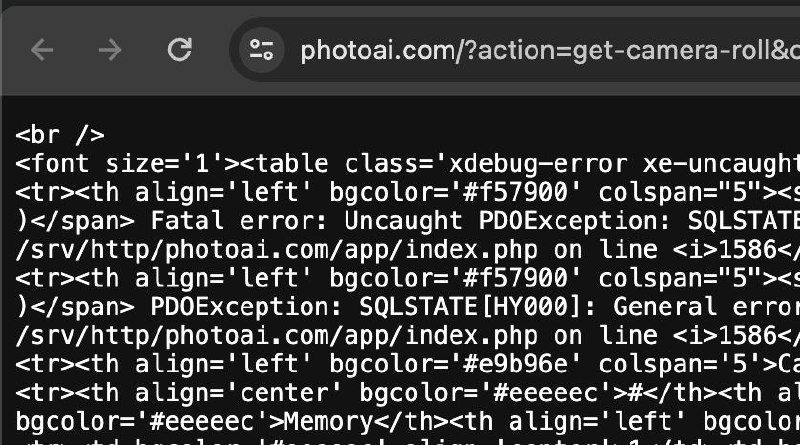Go back with the left arrow button
This screenshot has height=445, width=800.
42,50
